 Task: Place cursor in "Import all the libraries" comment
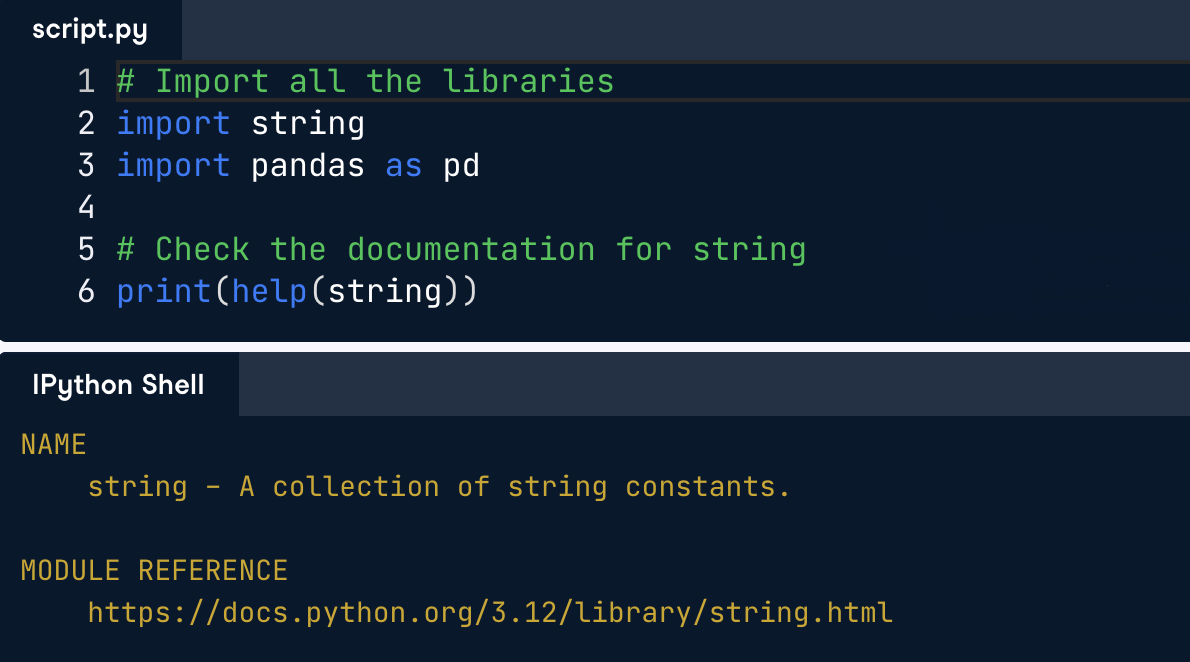[x=365, y=81]
